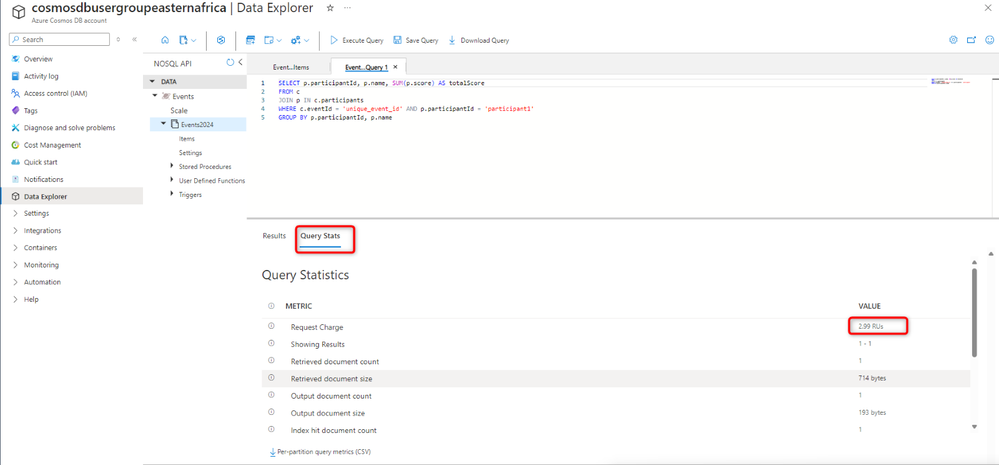Screen dimensions: 999x465
Task: Switch to the Results tab
Action: [274, 236]
